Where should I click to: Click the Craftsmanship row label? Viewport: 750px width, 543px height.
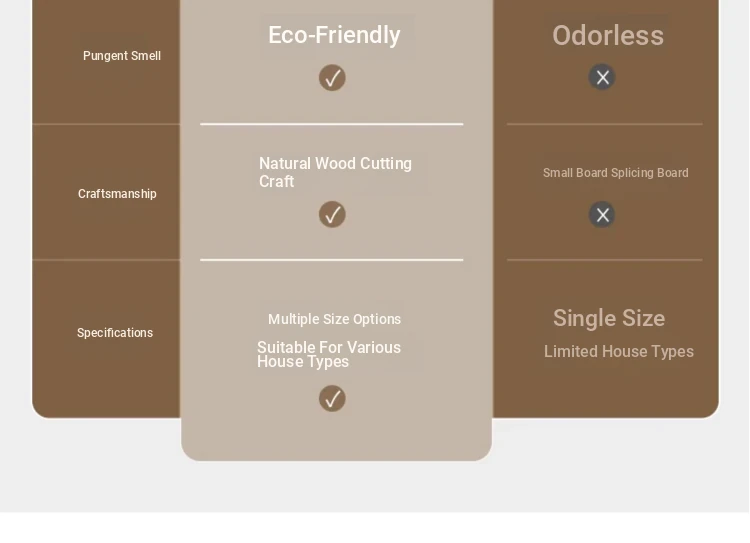(x=117, y=194)
